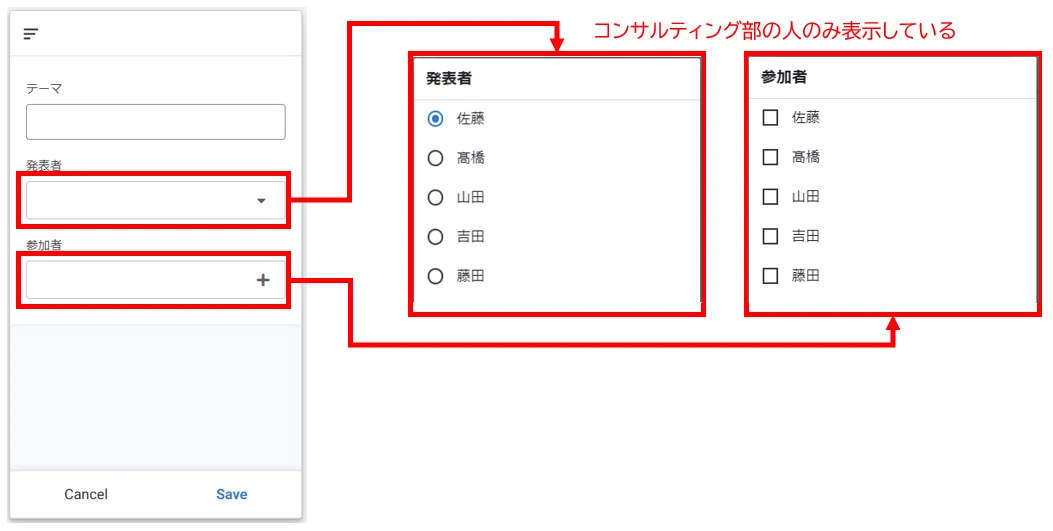Click the Save button
This screenshot has height=531, width=1053.
point(232,494)
